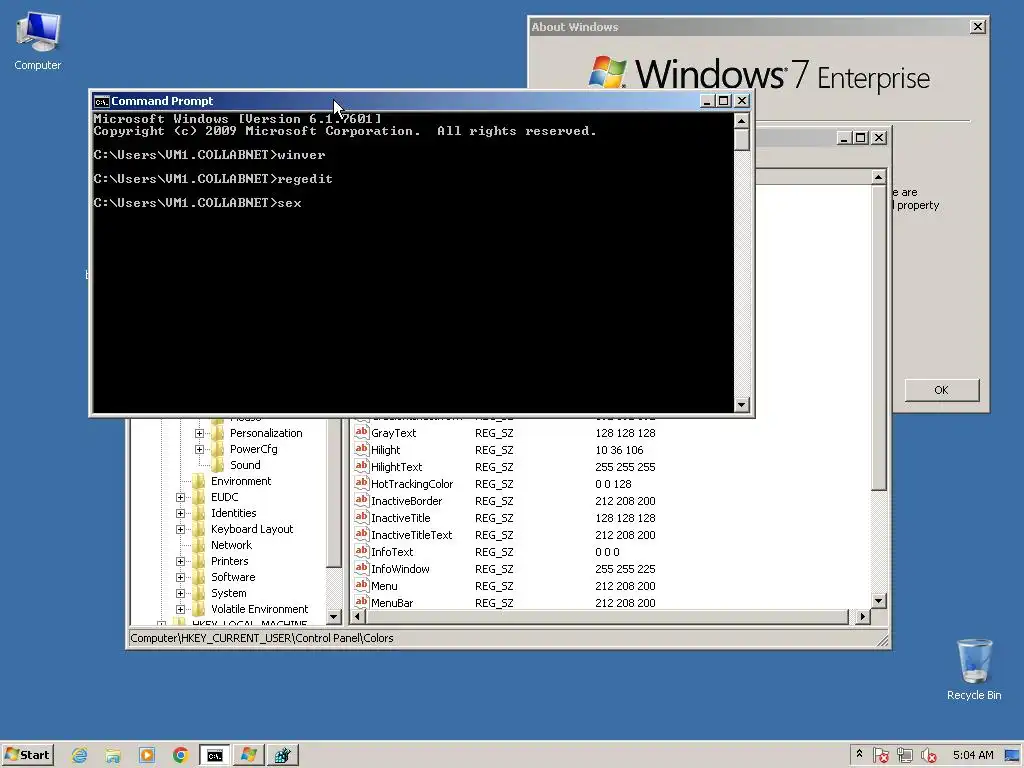Select the HilightText string value icon
Screen dimensions: 1024x768
tap(361, 466)
